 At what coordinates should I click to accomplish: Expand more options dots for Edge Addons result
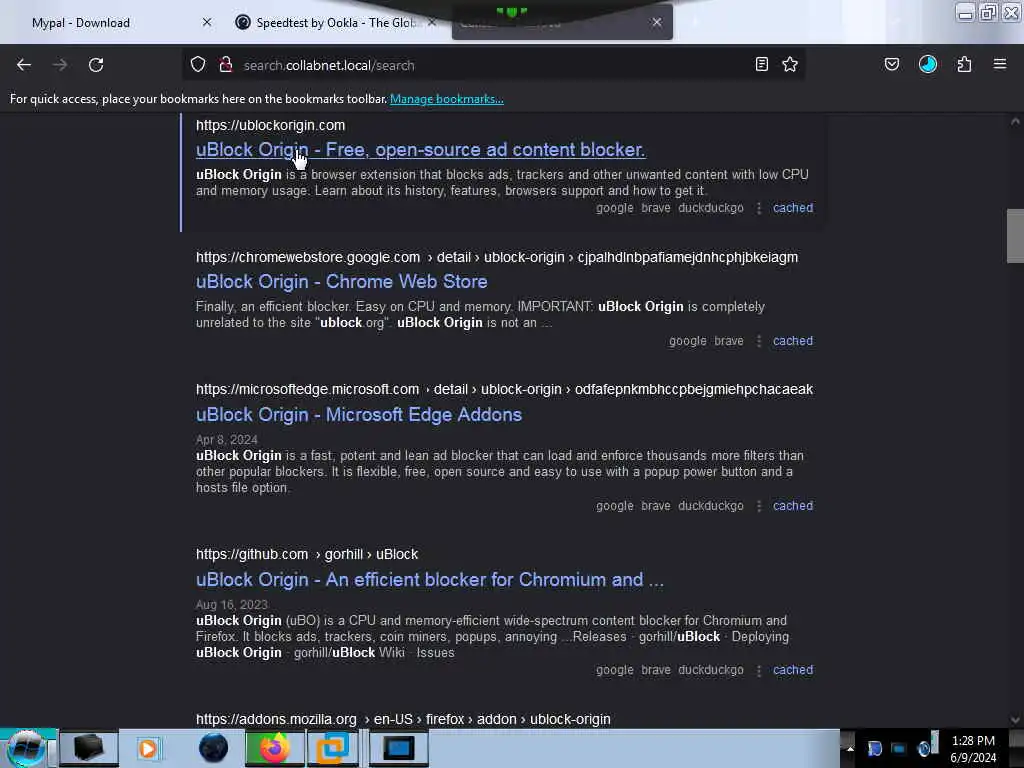coord(759,506)
